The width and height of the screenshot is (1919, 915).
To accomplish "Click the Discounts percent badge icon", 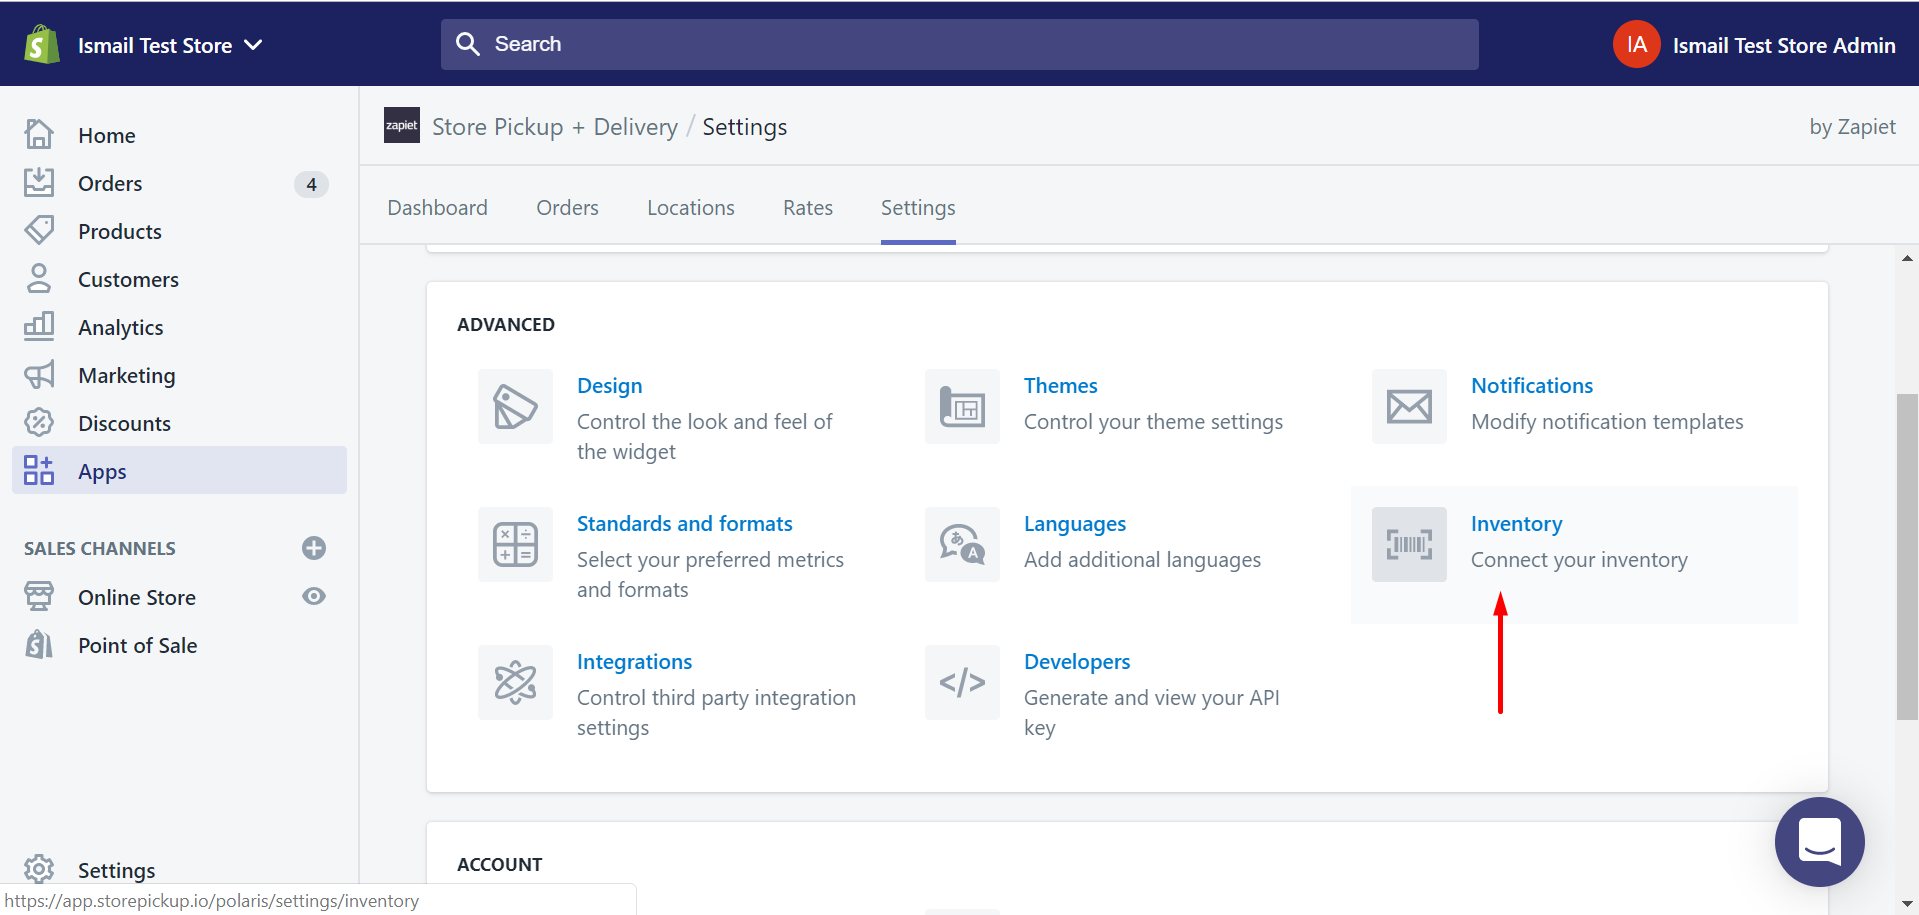I will [39, 422].
